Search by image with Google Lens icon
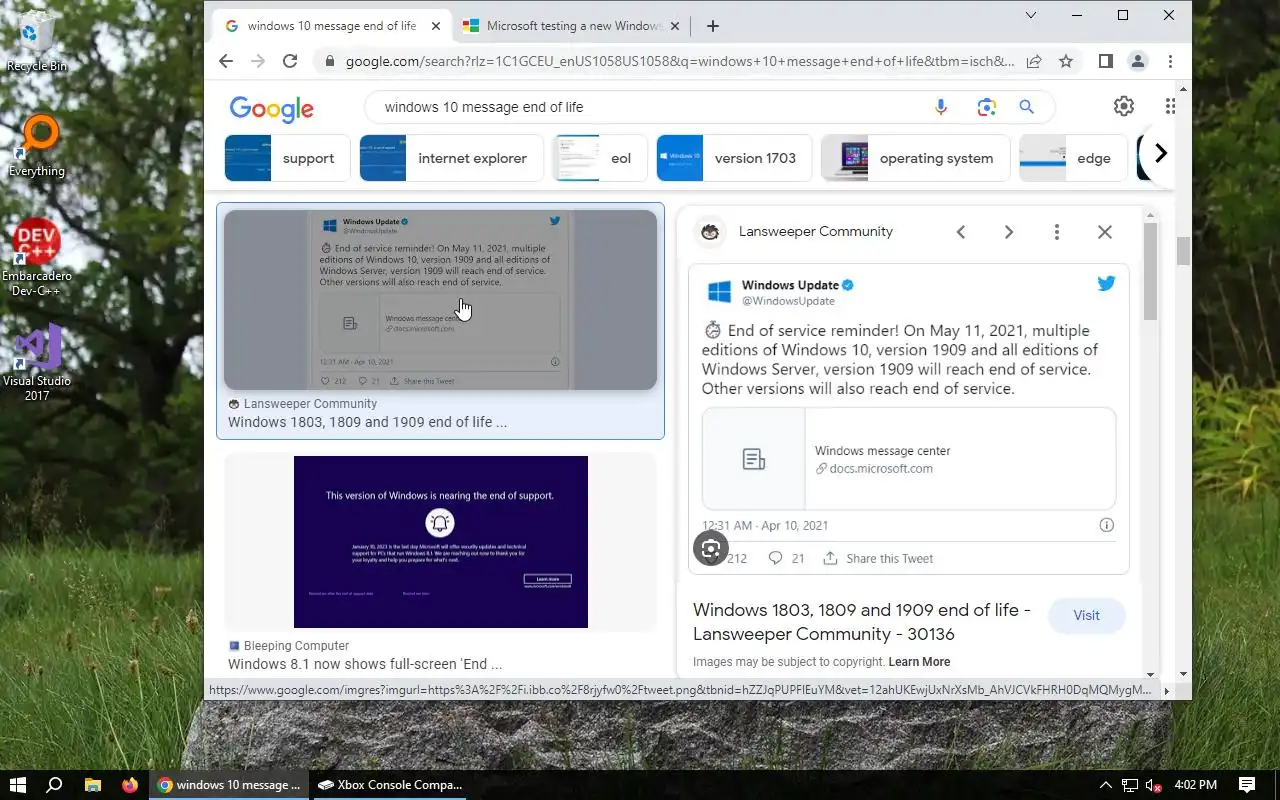This screenshot has height=800, width=1280. 986,107
